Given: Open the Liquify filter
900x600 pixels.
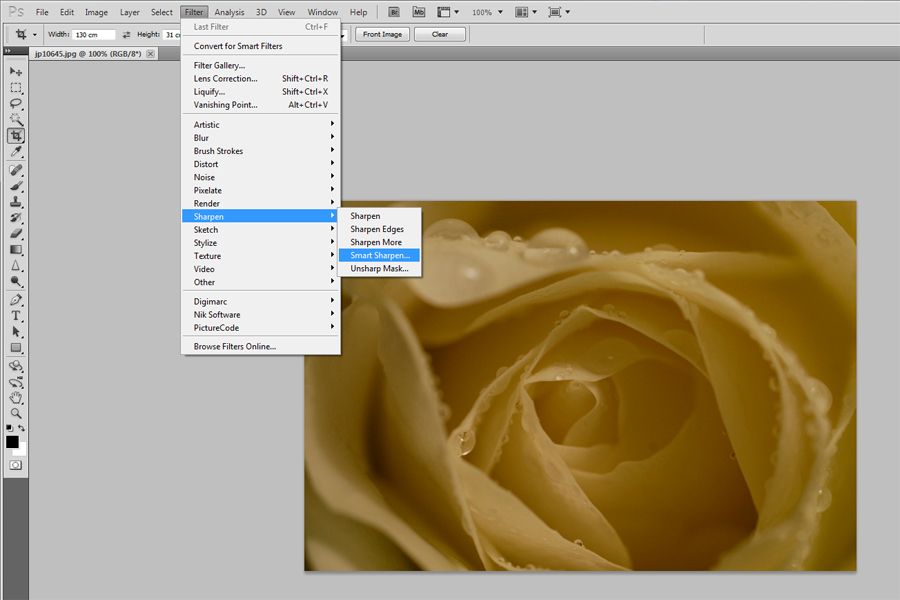Looking at the screenshot, I should pos(261,92).
